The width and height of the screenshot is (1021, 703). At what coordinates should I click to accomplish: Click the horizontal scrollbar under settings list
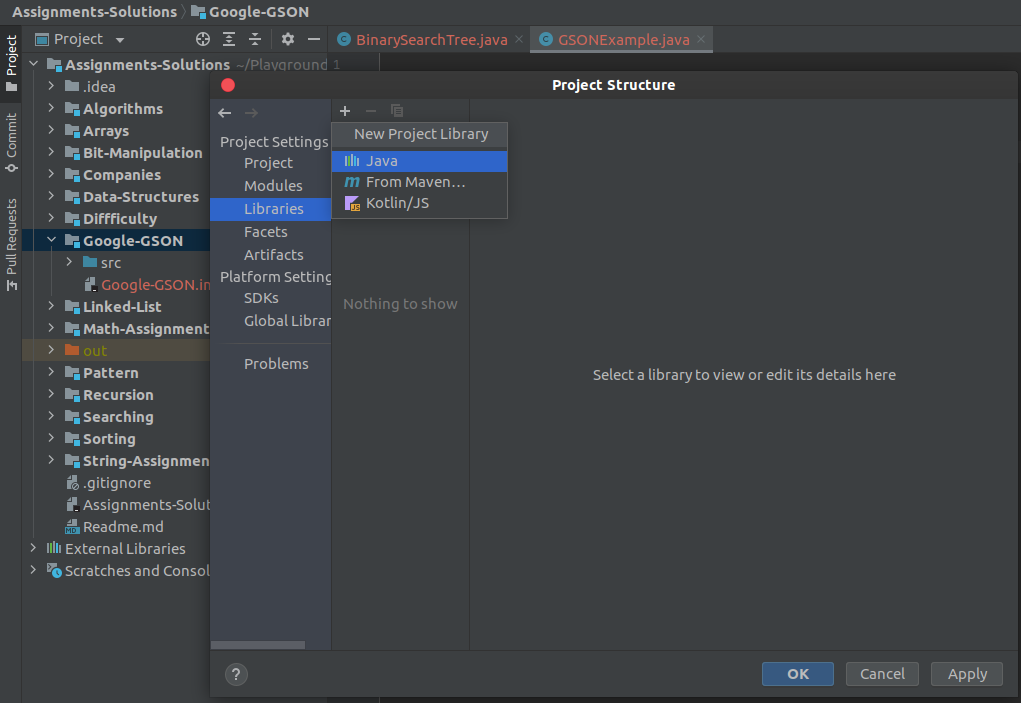(258, 645)
